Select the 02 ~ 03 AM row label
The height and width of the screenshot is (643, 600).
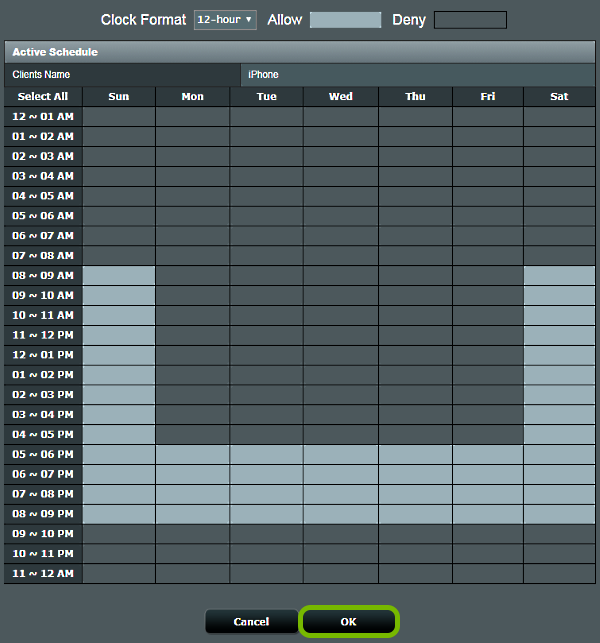[43, 156]
